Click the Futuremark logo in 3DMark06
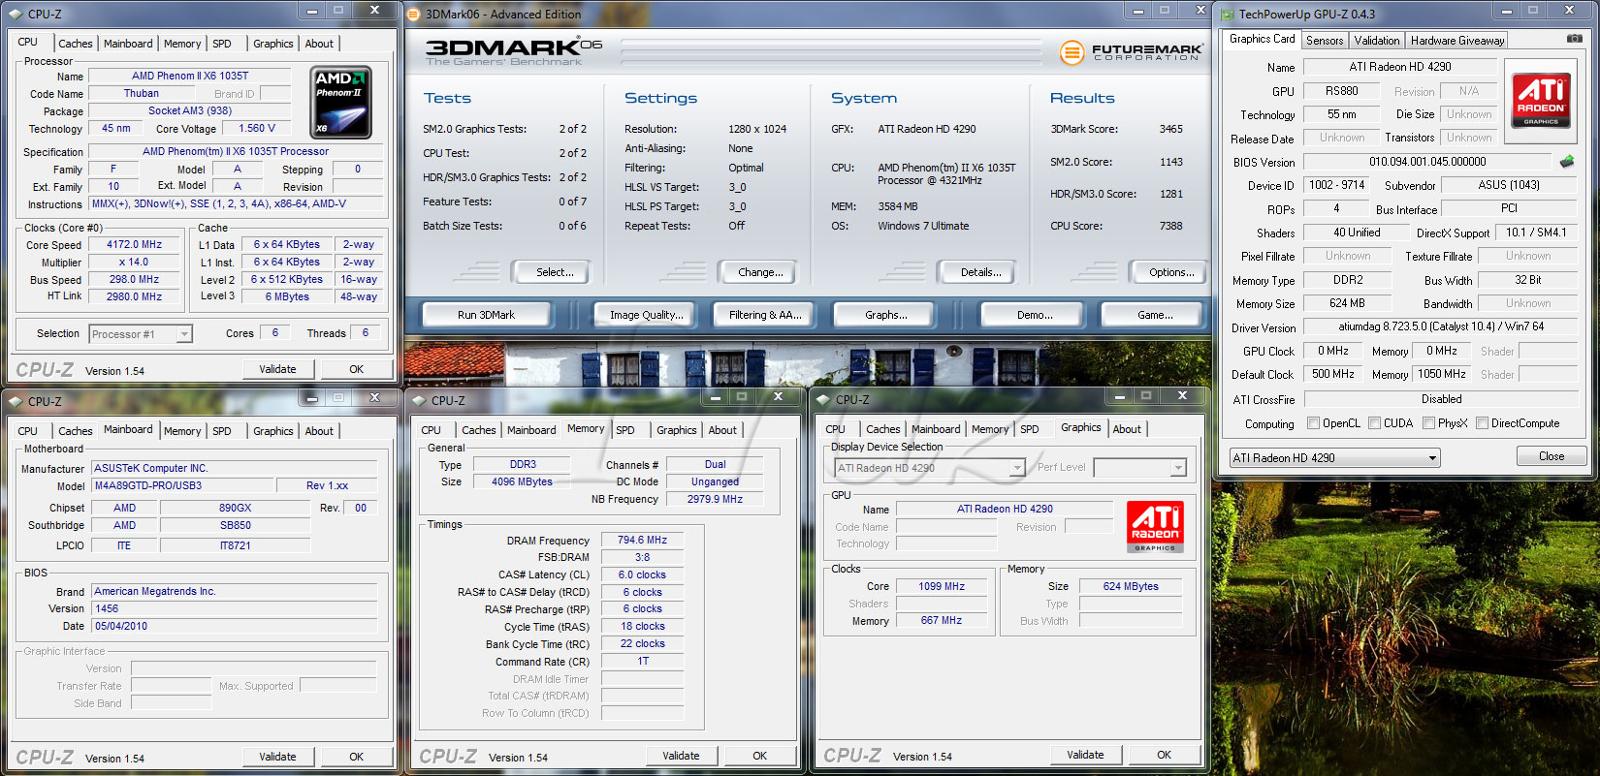 (x=1131, y=52)
